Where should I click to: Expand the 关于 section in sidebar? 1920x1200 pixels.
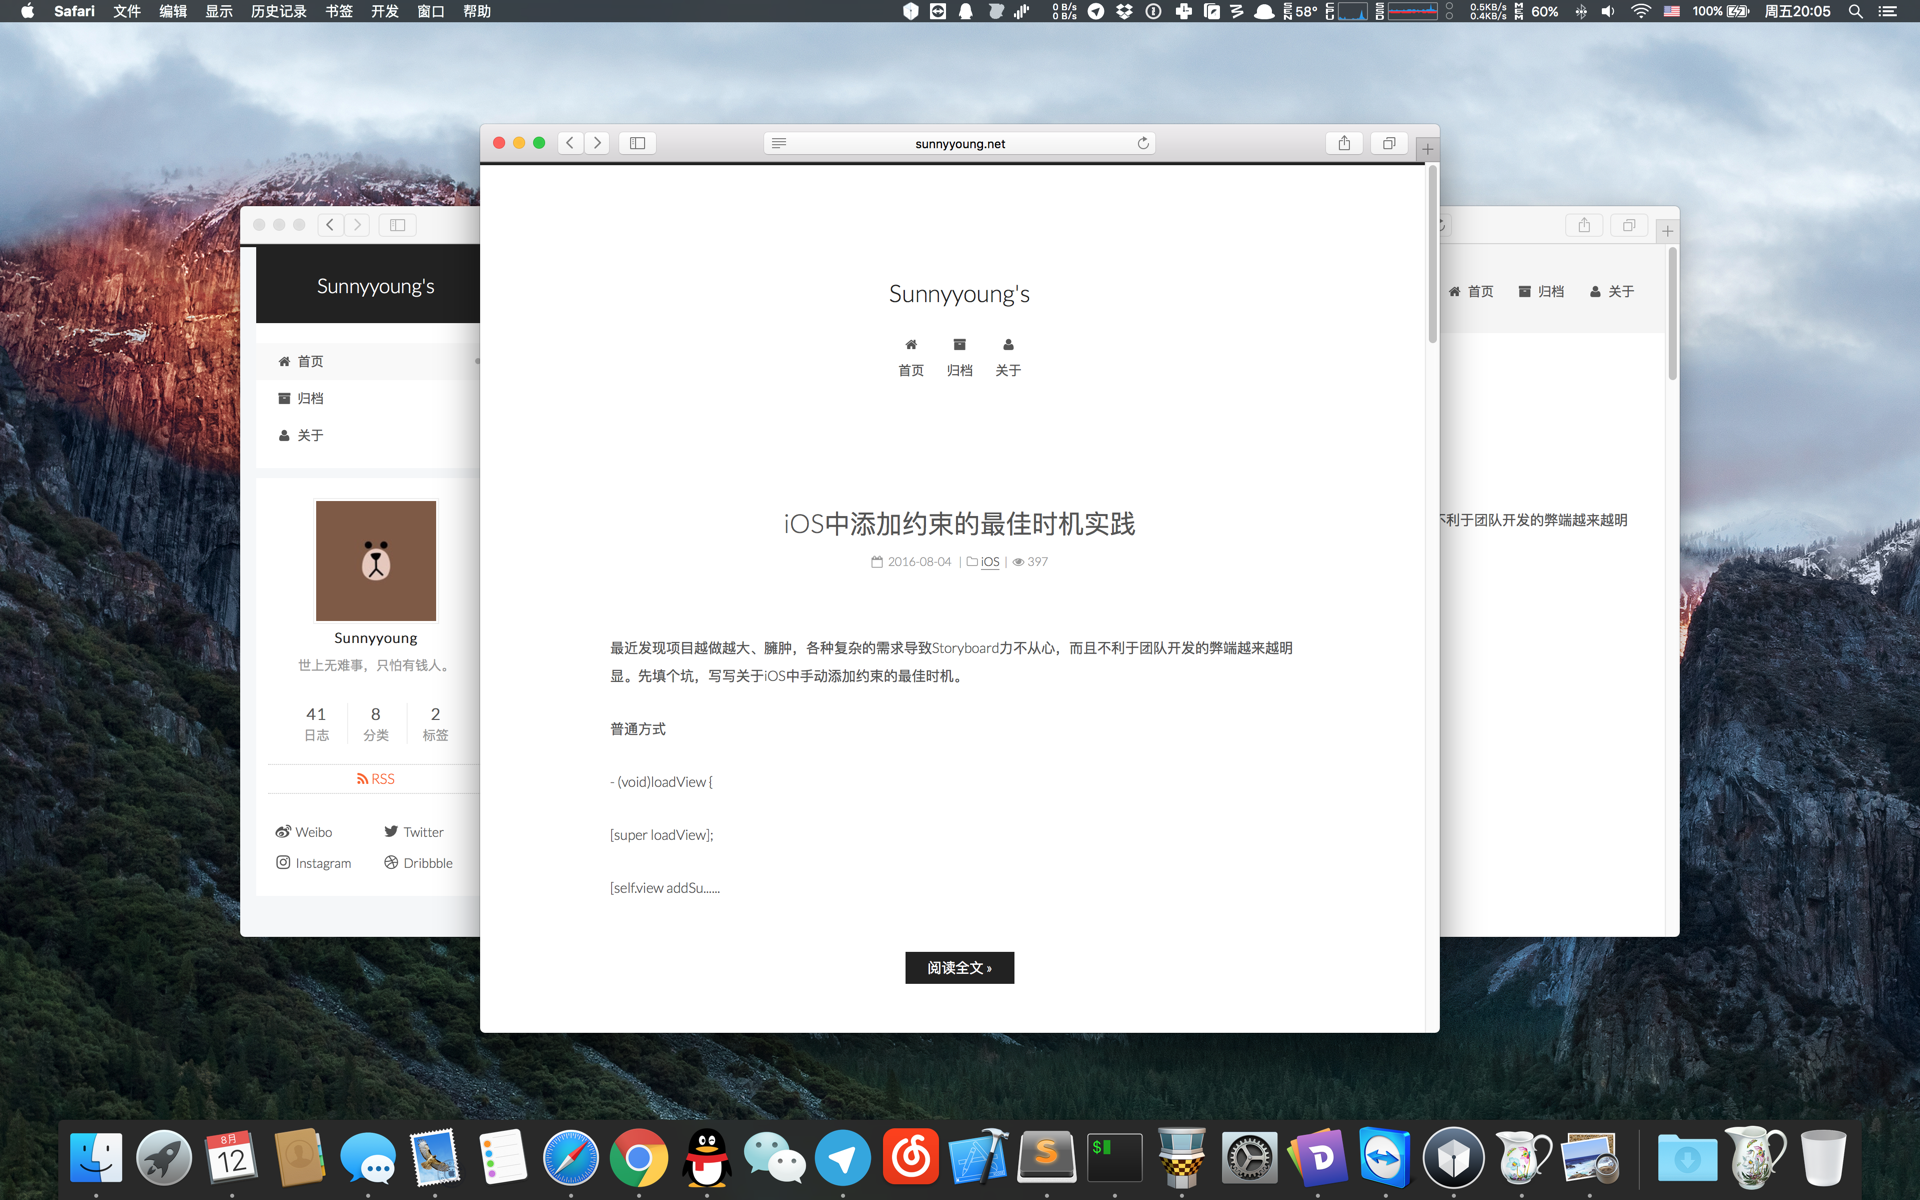310,434
